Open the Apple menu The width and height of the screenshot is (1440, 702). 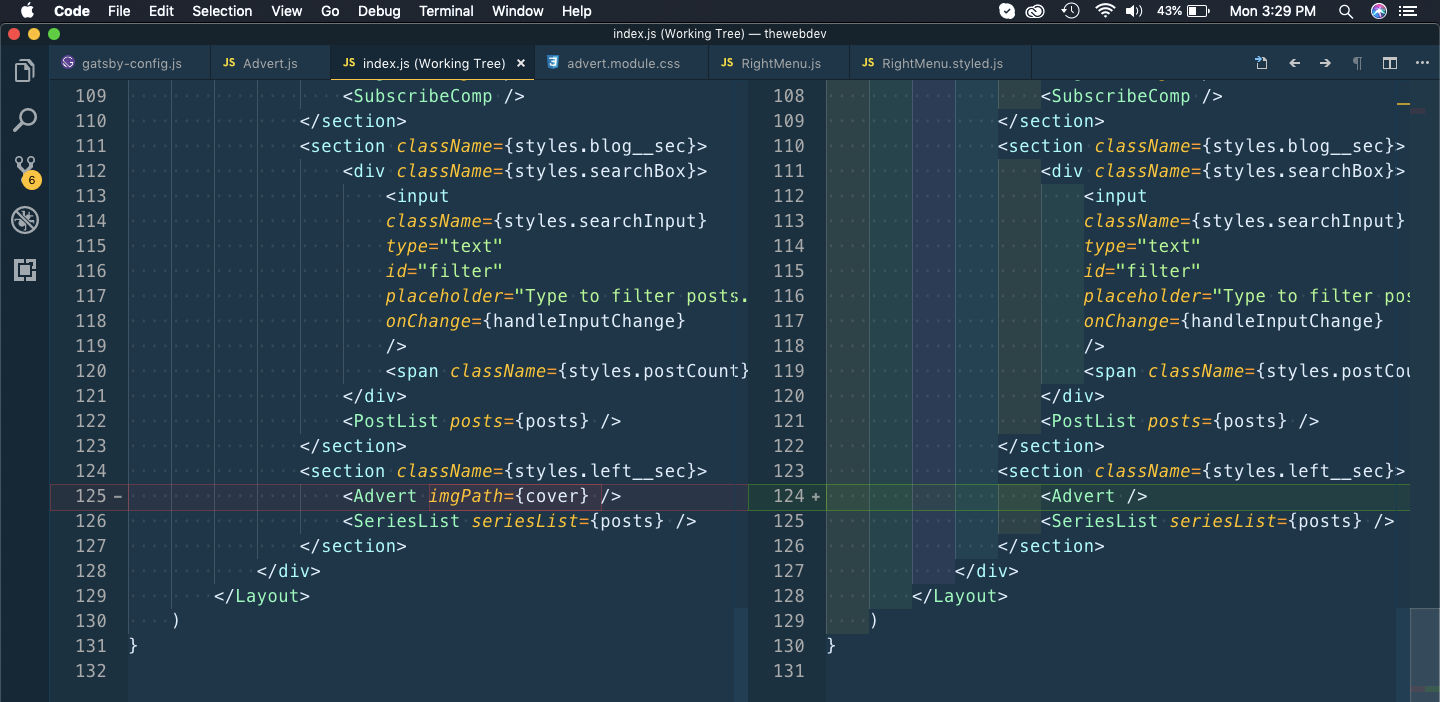(x=27, y=11)
